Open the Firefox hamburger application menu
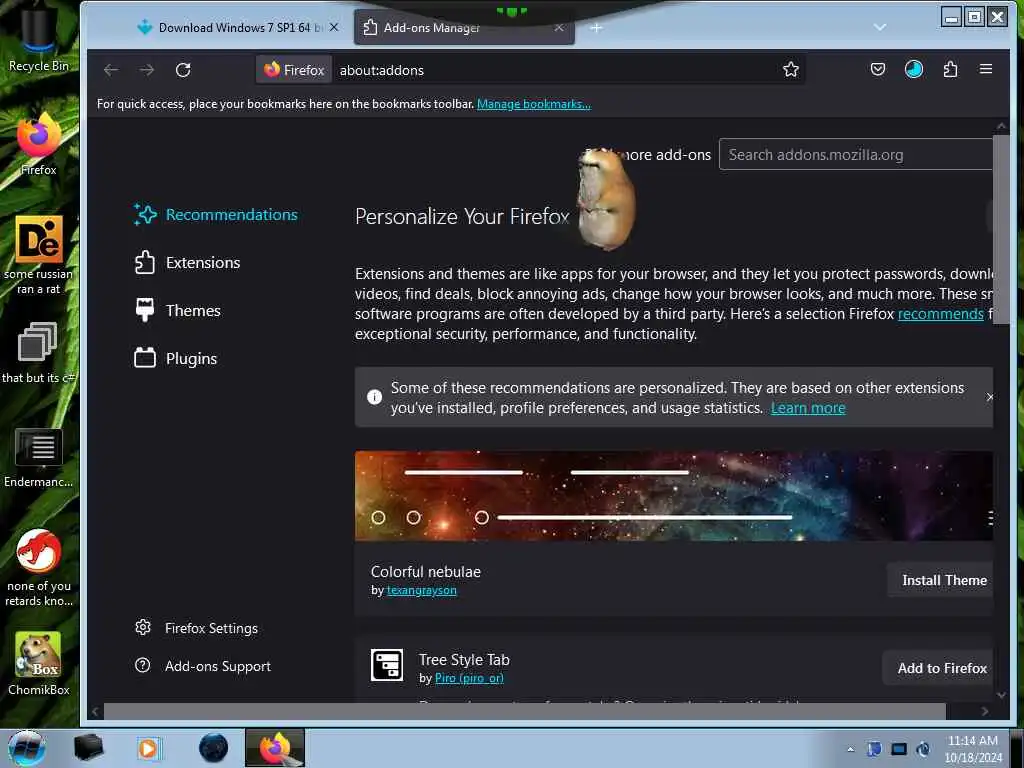This screenshot has width=1024, height=768. coord(986,69)
